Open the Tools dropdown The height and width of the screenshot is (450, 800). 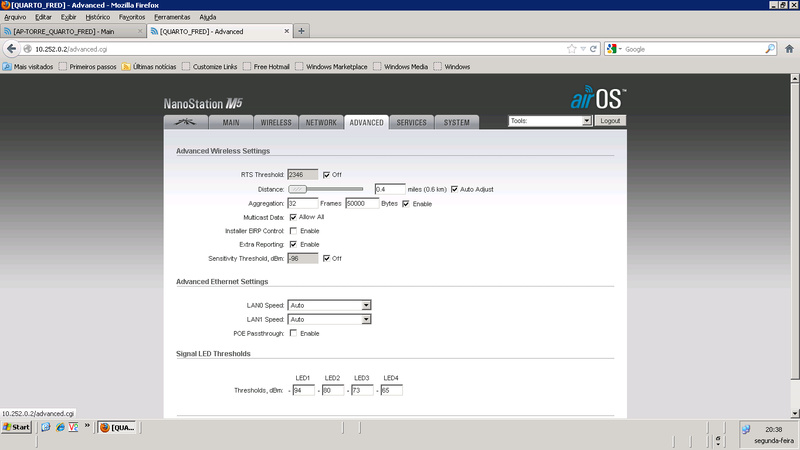pos(550,121)
